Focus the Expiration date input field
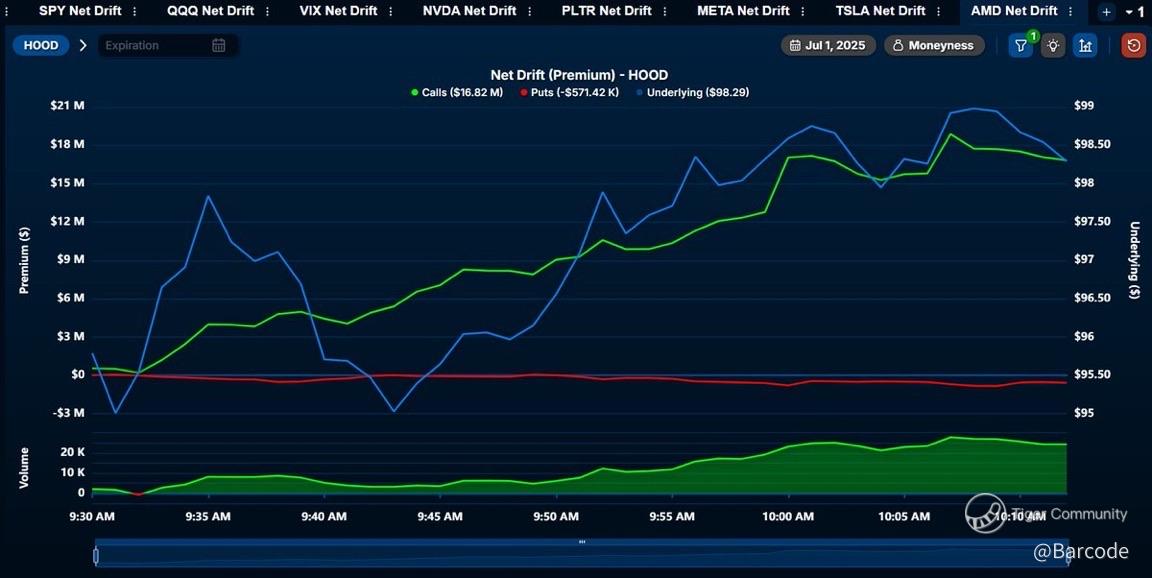1152x578 pixels. tap(168, 46)
